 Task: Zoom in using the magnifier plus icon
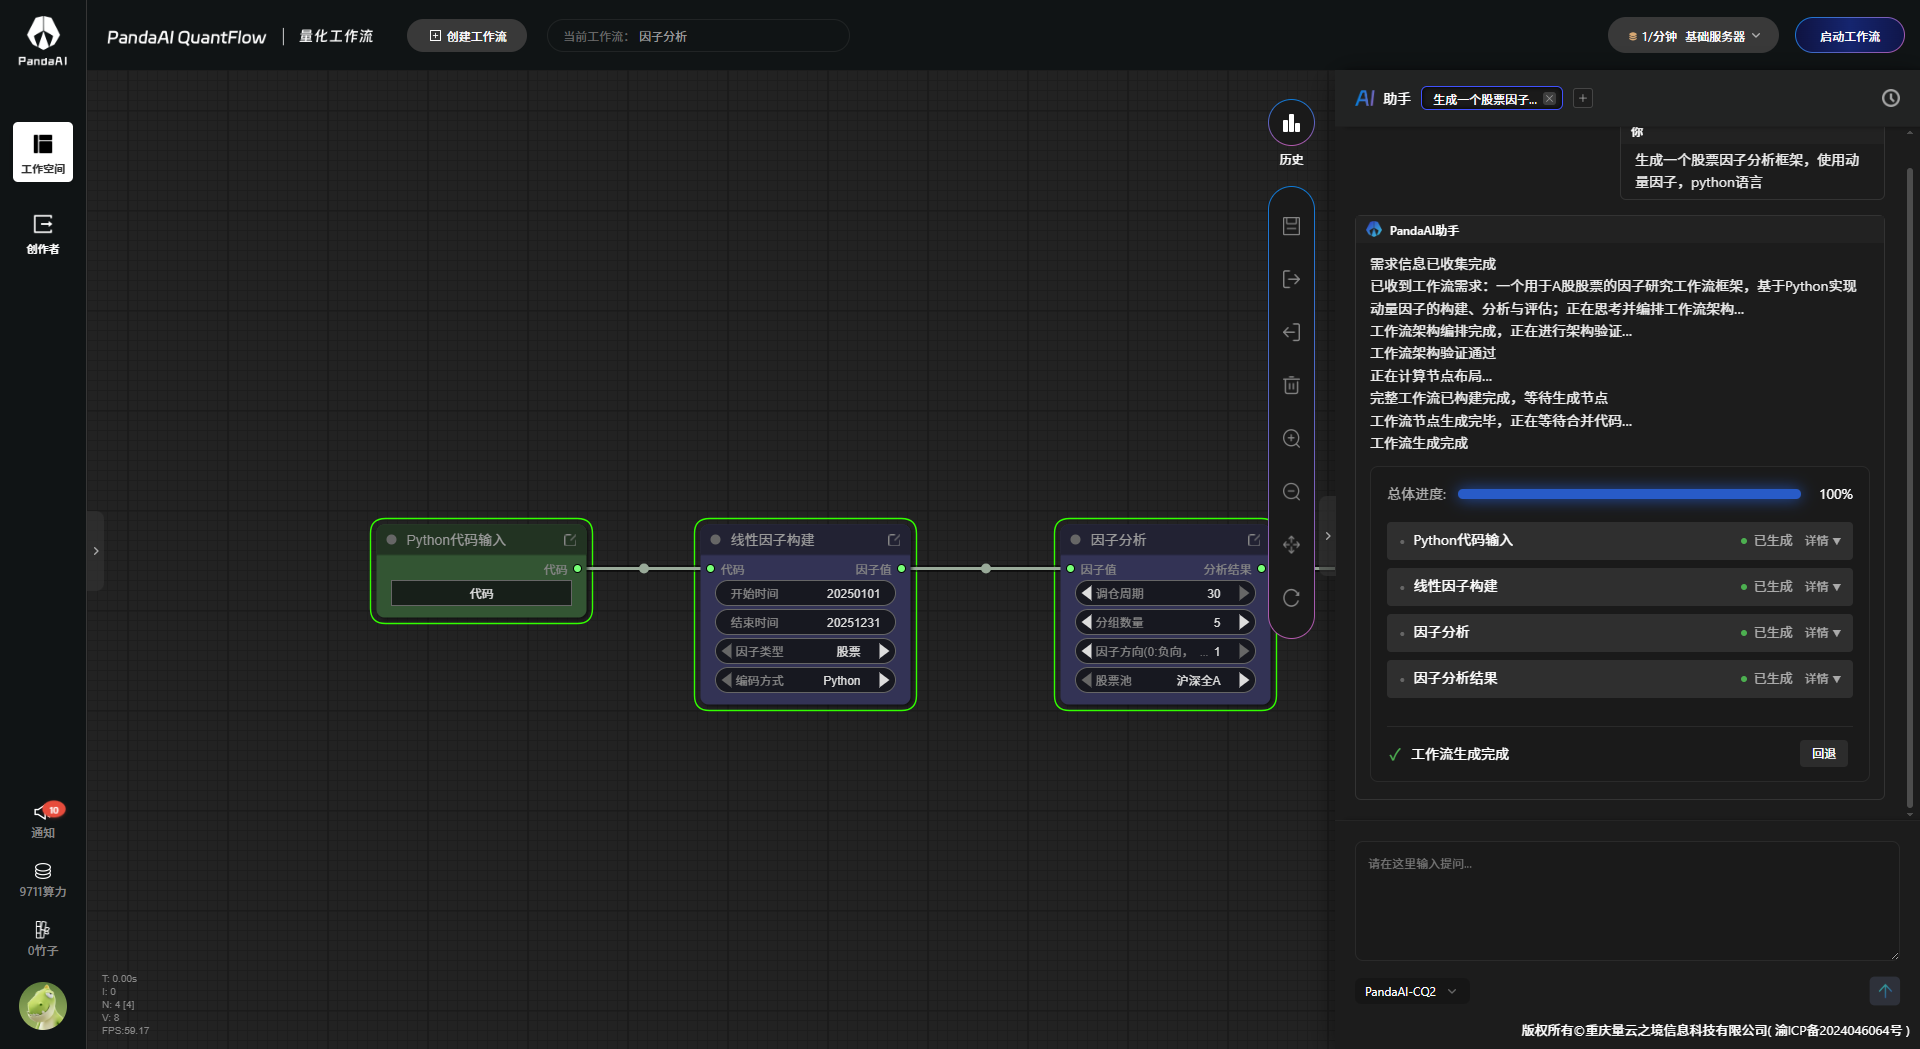point(1291,438)
